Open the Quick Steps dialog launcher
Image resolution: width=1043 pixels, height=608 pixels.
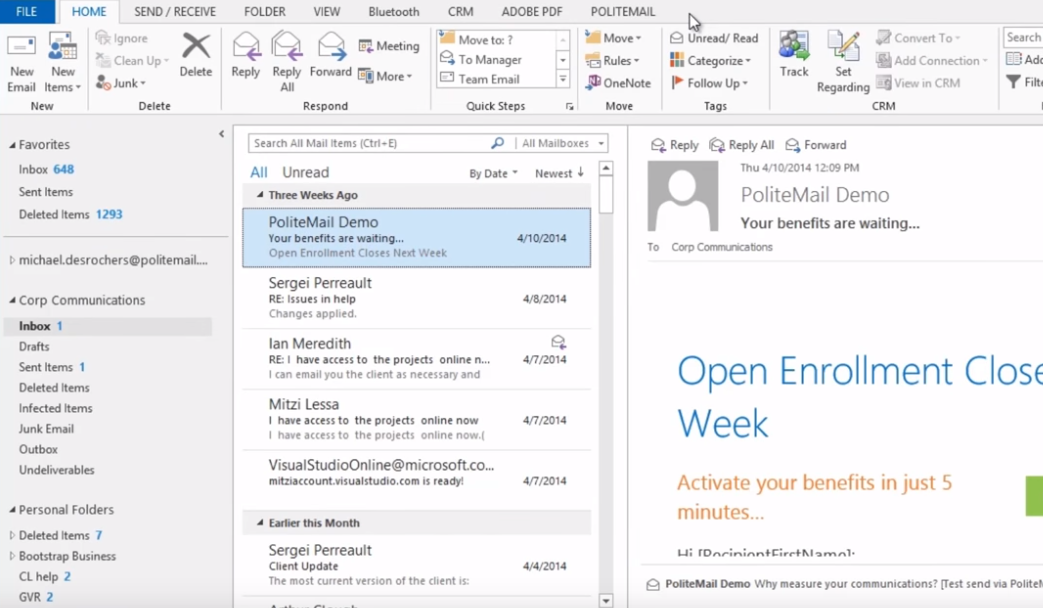pyautogui.click(x=570, y=103)
